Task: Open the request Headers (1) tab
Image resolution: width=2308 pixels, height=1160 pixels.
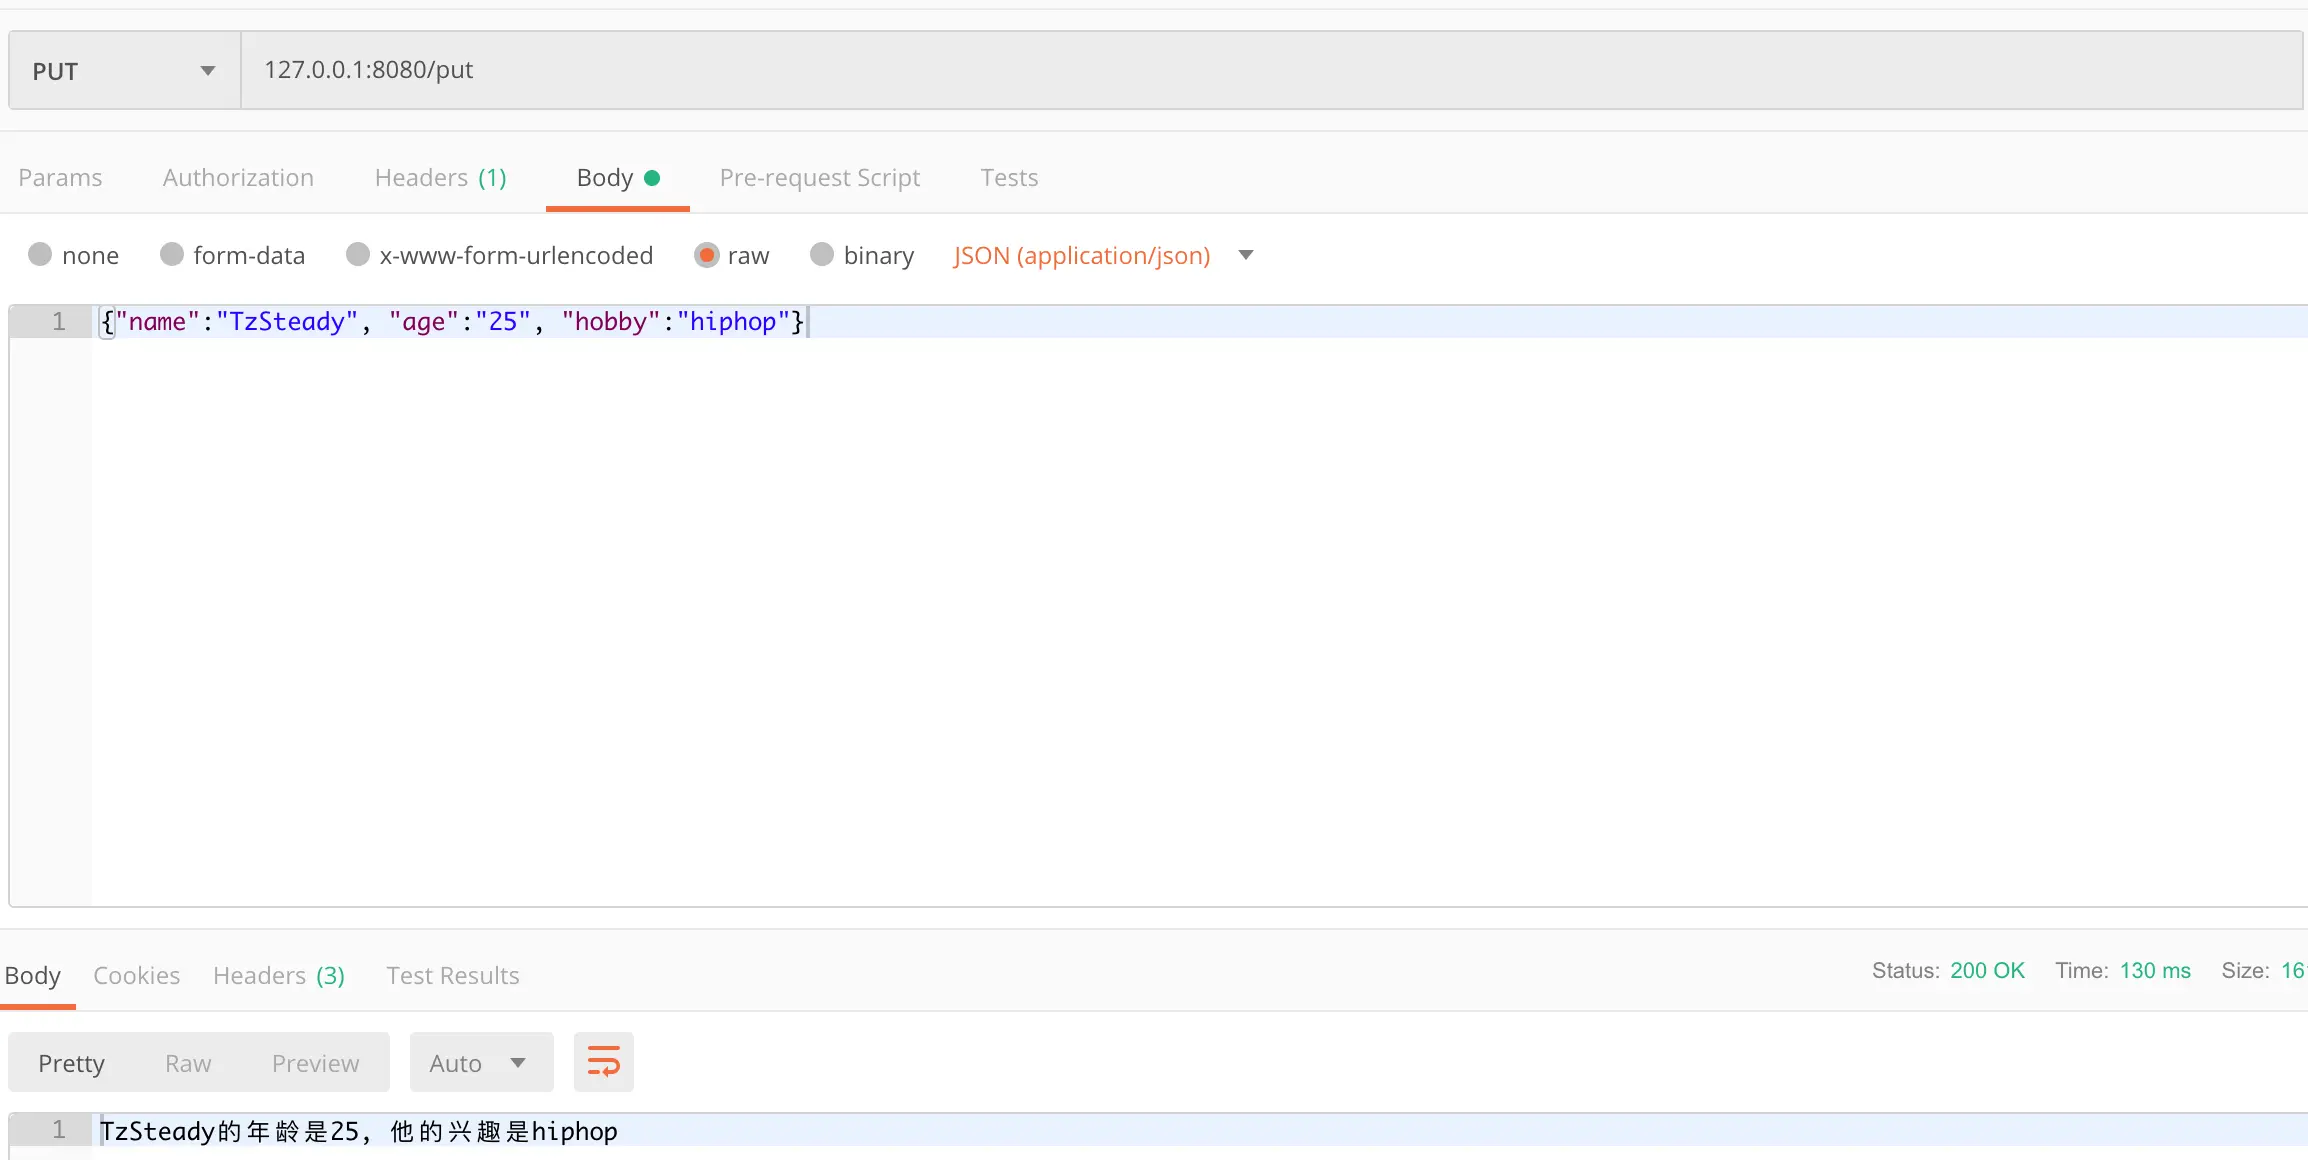Action: click(x=440, y=178)
